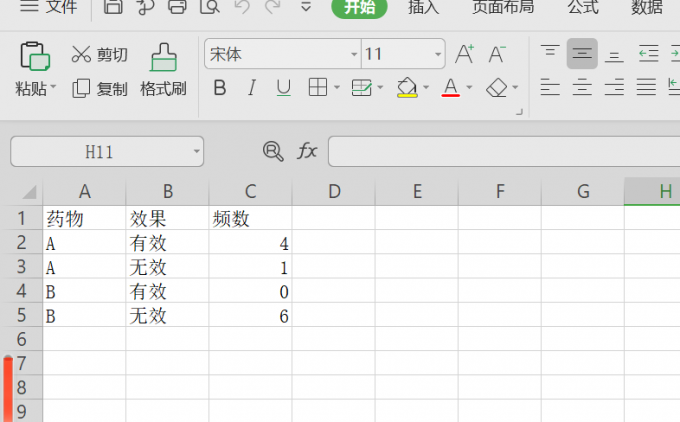This screenshot has width=680, height=422.
Task: Toggle vertical middle alignment
Action: tap(582, 53)
